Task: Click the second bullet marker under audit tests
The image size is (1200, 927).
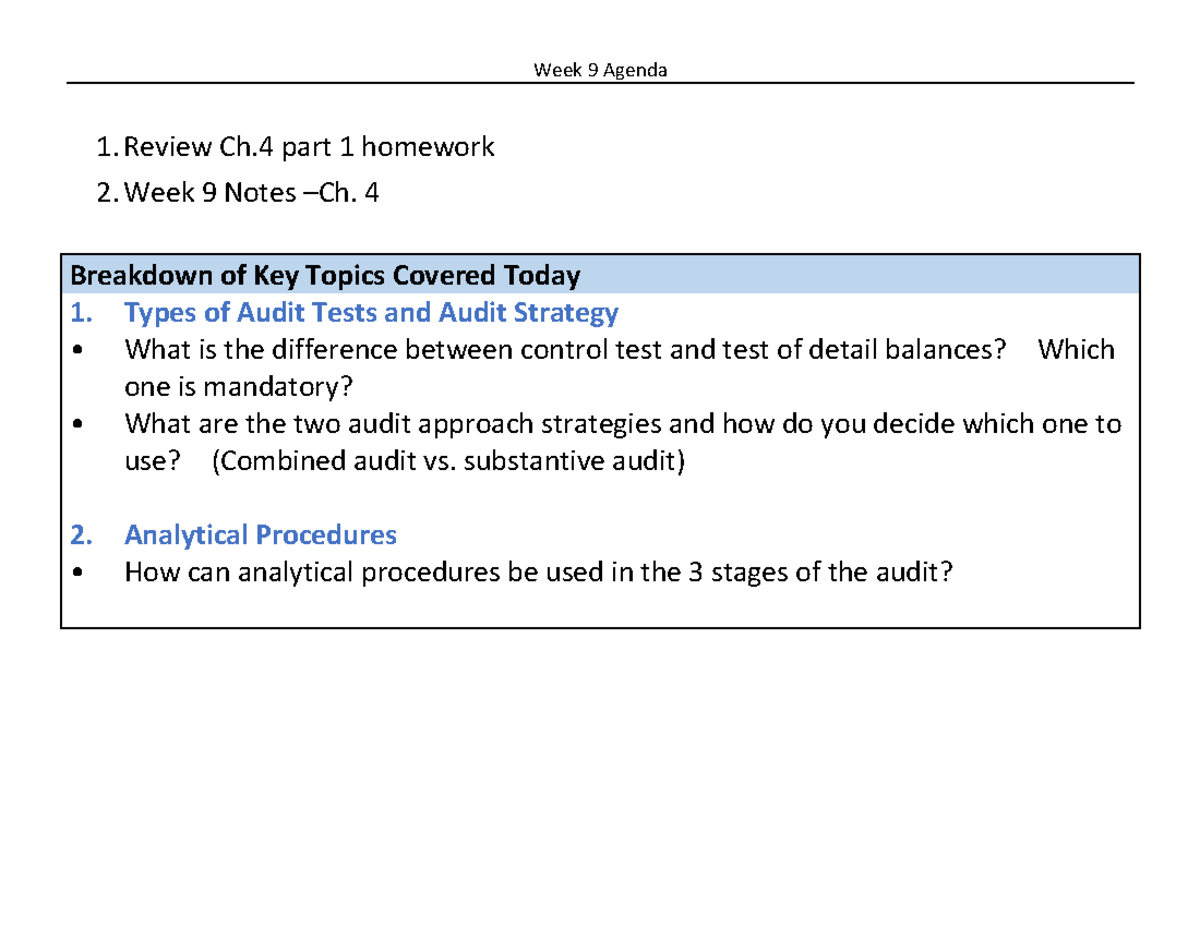Action: [x=76, y=423]
